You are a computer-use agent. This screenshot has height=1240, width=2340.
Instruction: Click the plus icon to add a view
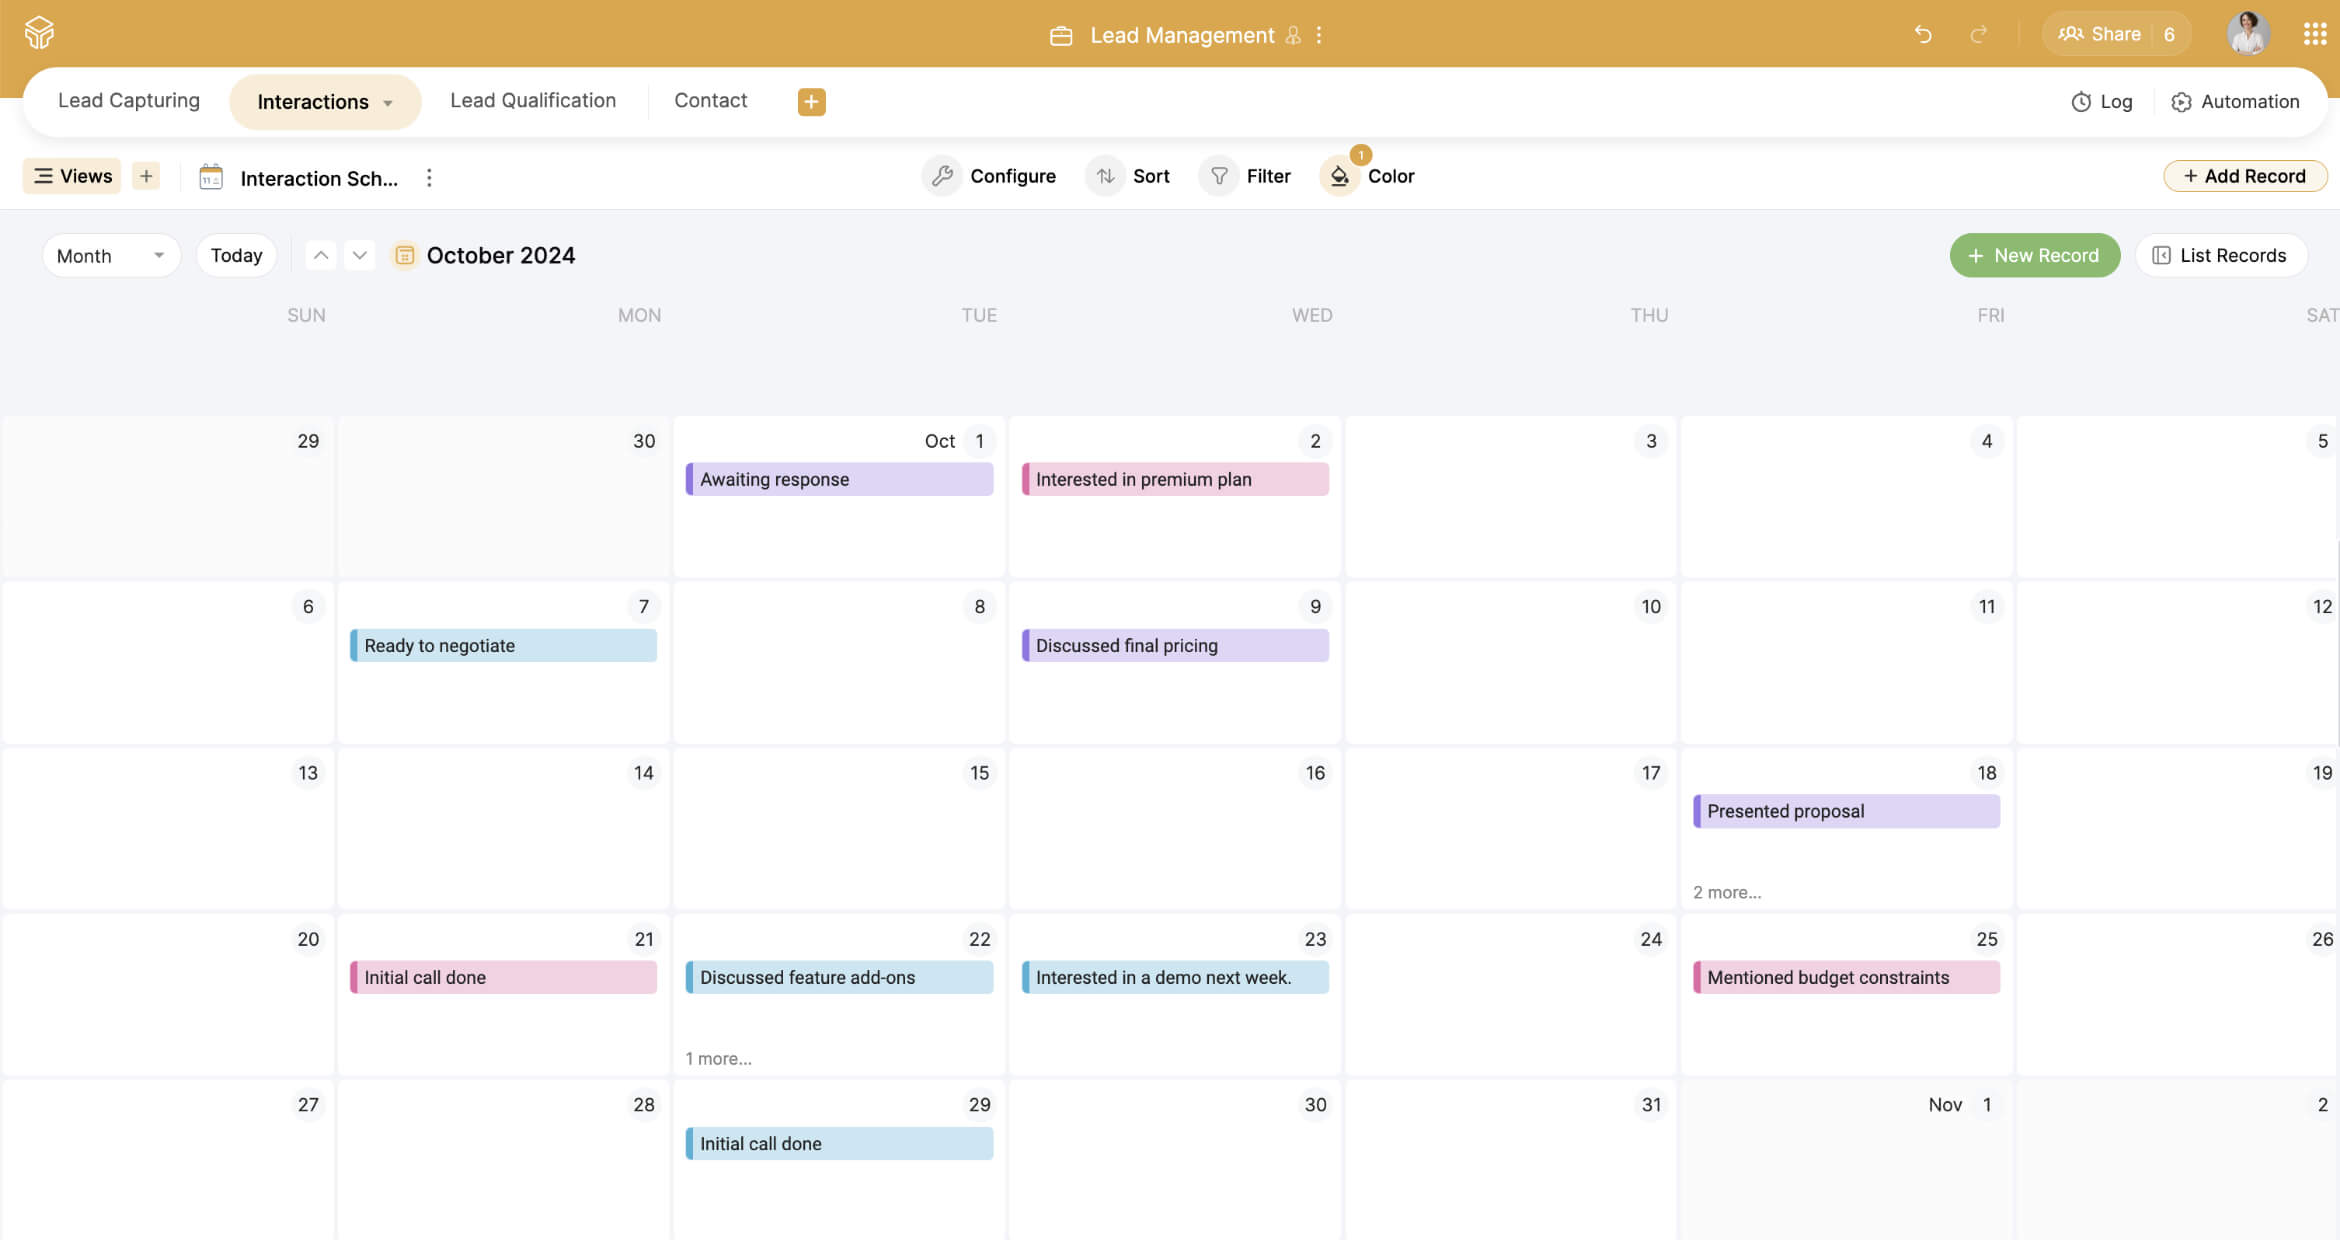pyautogui.click(x=145, y=175)
